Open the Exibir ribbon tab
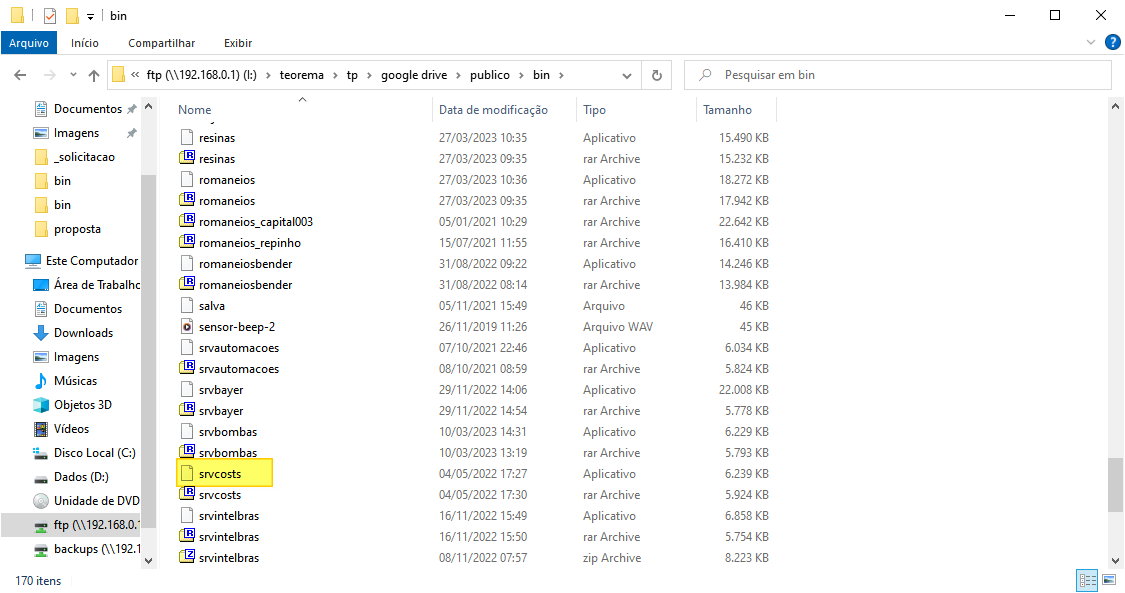Viewport: 1125px width, 593px height. [x=237, y=43]
